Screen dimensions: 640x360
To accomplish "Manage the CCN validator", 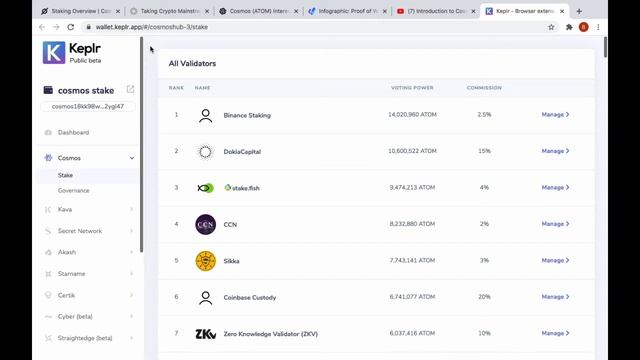I will [x=556, y=224].
